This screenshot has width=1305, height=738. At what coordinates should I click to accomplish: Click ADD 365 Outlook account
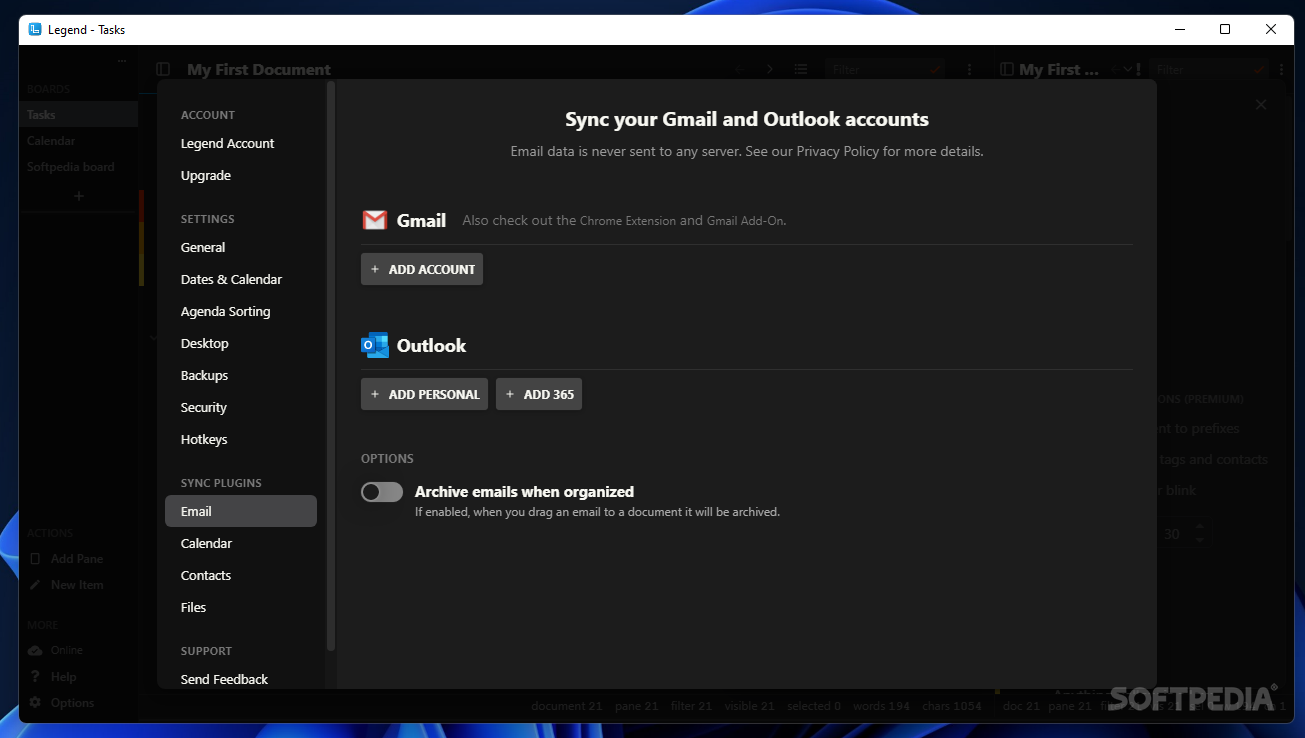point(539,394)
